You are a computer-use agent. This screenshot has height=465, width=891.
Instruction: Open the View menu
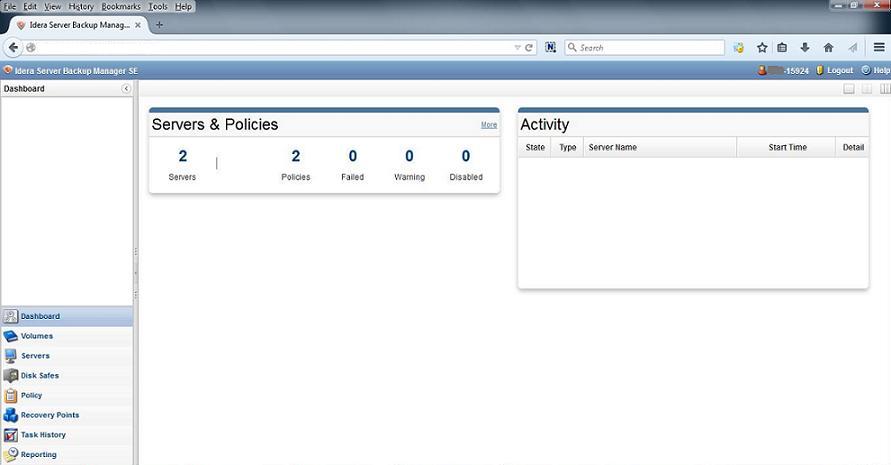[x=52, y=7]
